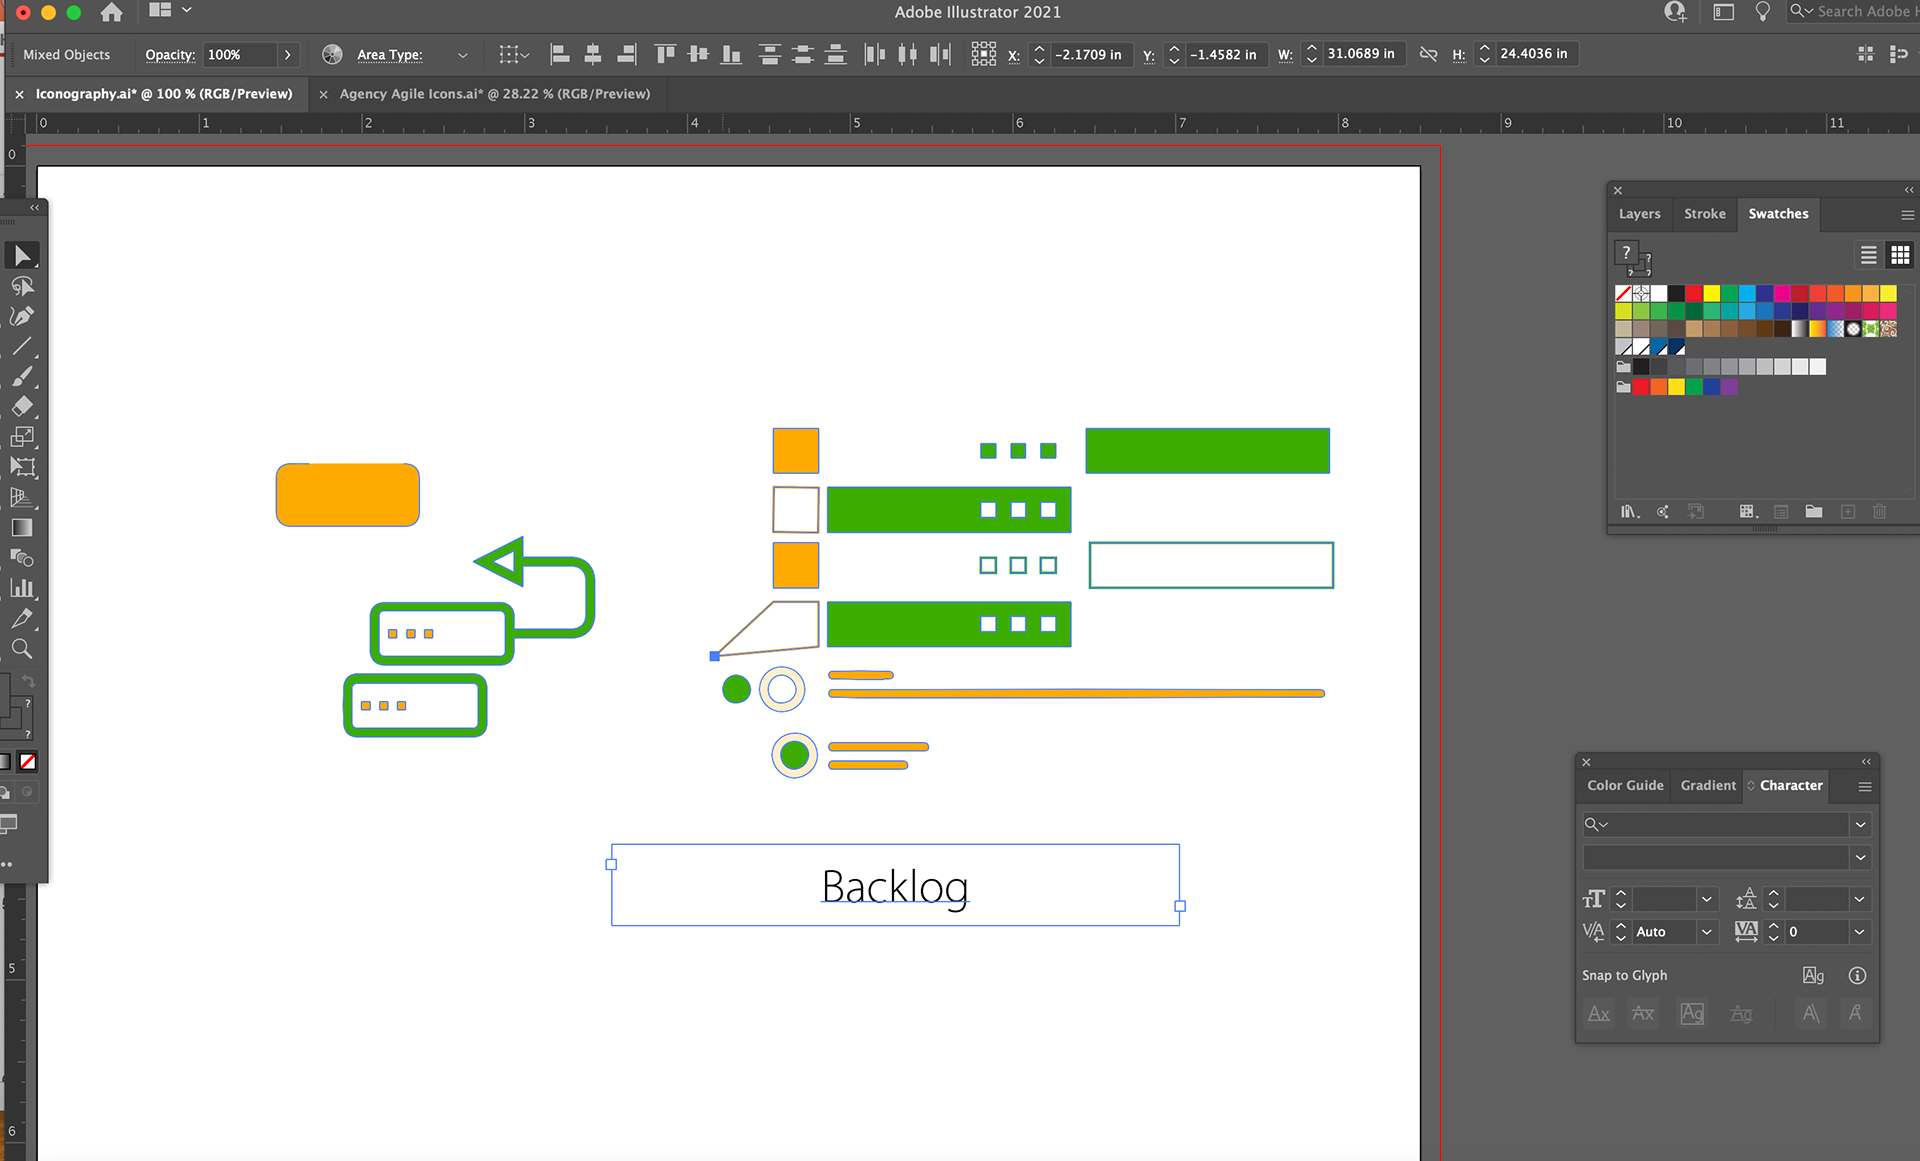Click Horizontal Align Left icon

tap(560, 54)
